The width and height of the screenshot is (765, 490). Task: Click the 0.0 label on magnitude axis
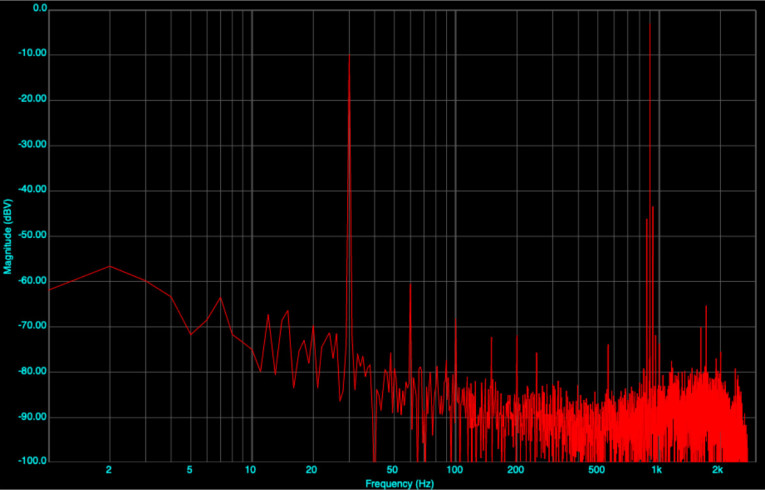[40, 8]
